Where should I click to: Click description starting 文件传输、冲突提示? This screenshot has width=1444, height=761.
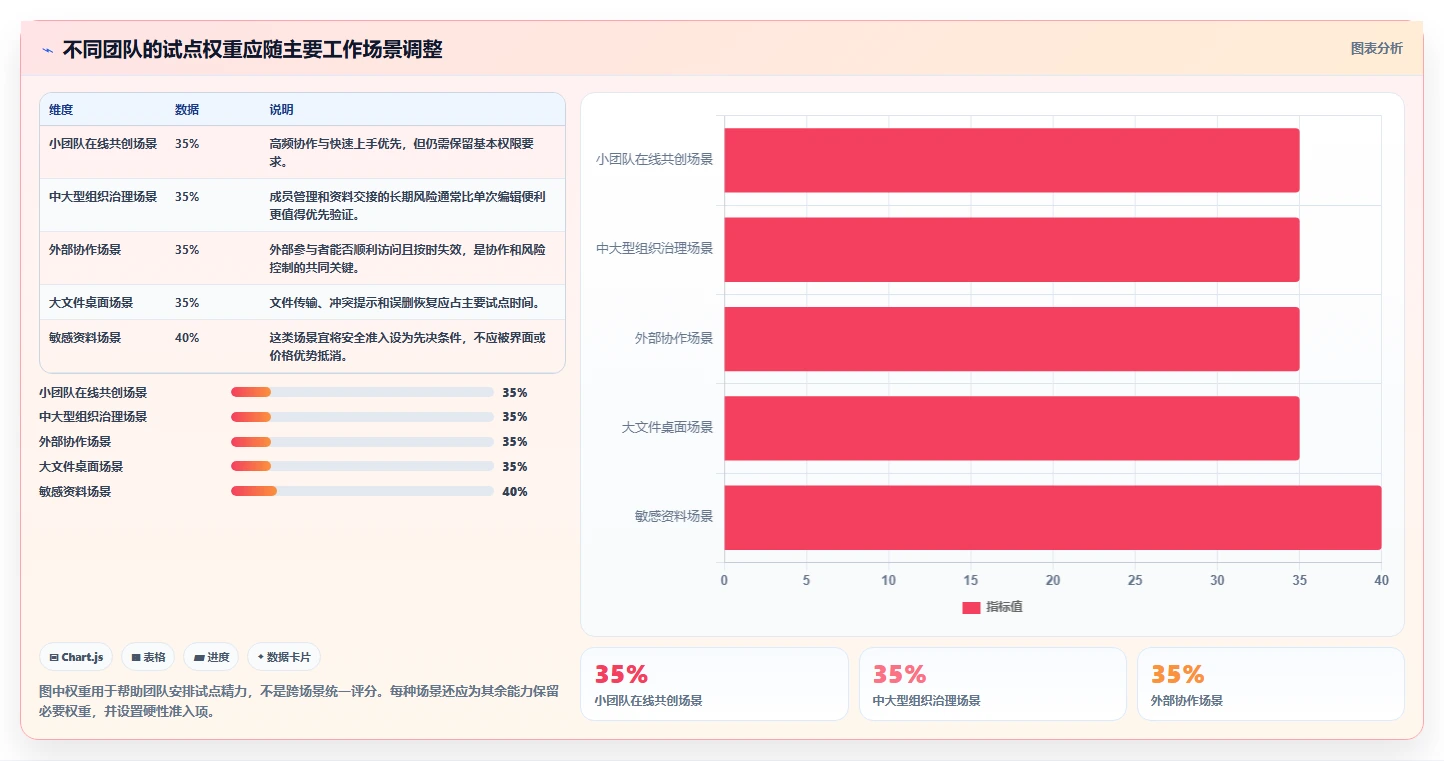(407, 303)
